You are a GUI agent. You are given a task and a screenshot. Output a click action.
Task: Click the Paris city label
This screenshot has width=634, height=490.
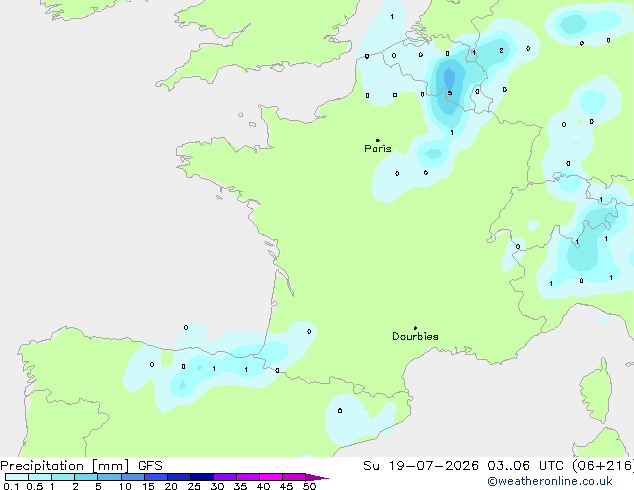(x=378, y=149)
